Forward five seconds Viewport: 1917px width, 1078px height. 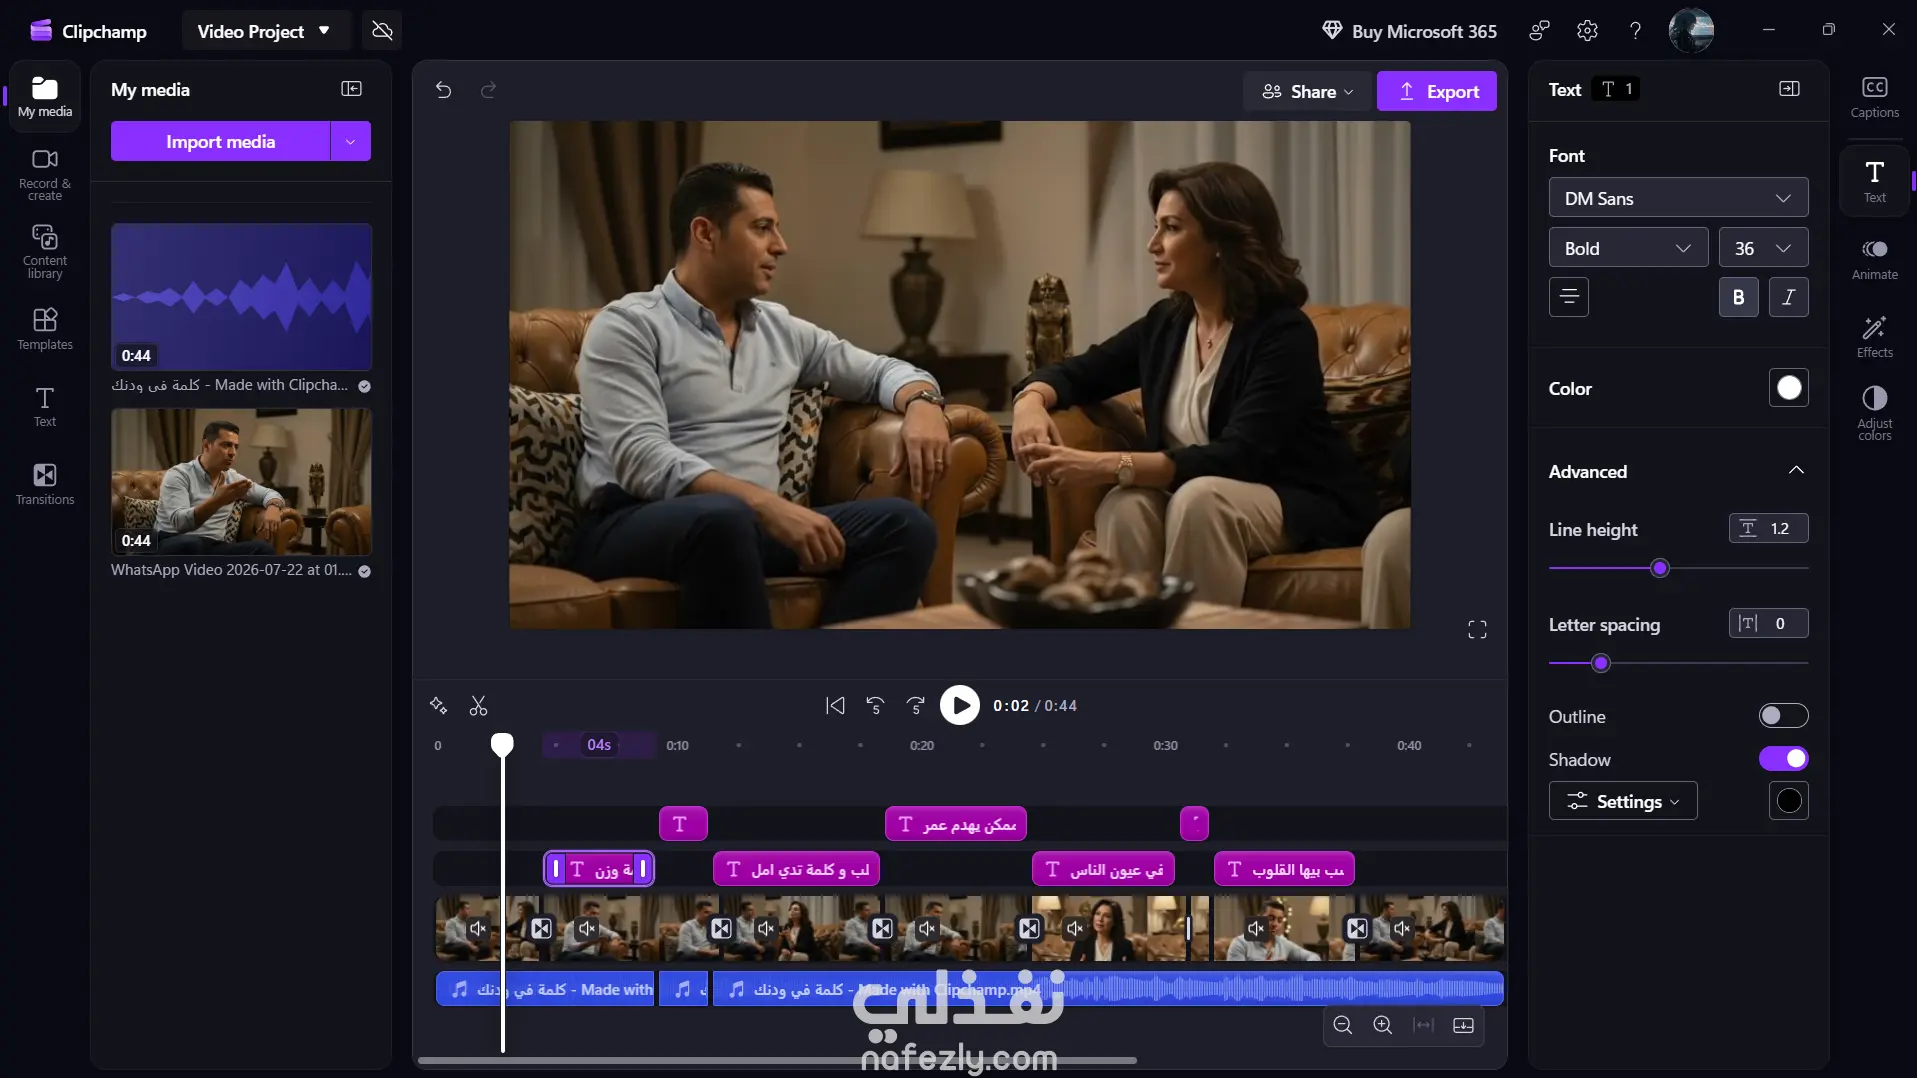pos(916,706)
